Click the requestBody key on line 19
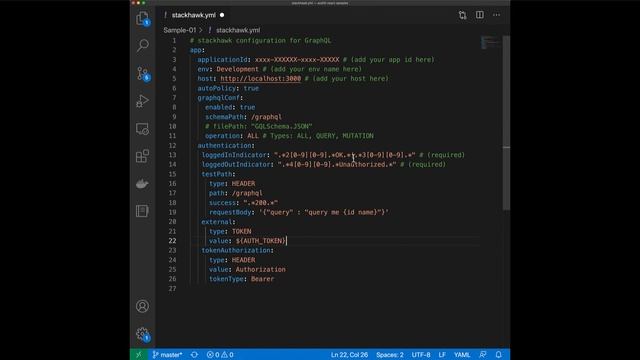This screenshot has height=360, width=640. [230, 212]
